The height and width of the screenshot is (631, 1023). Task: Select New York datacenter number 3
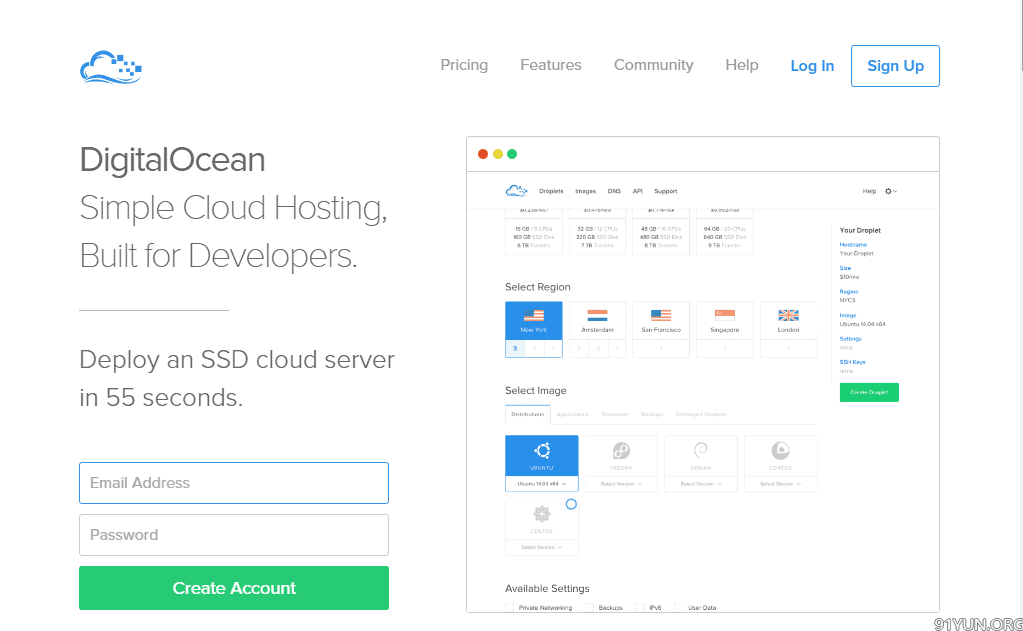coord(515,349)
